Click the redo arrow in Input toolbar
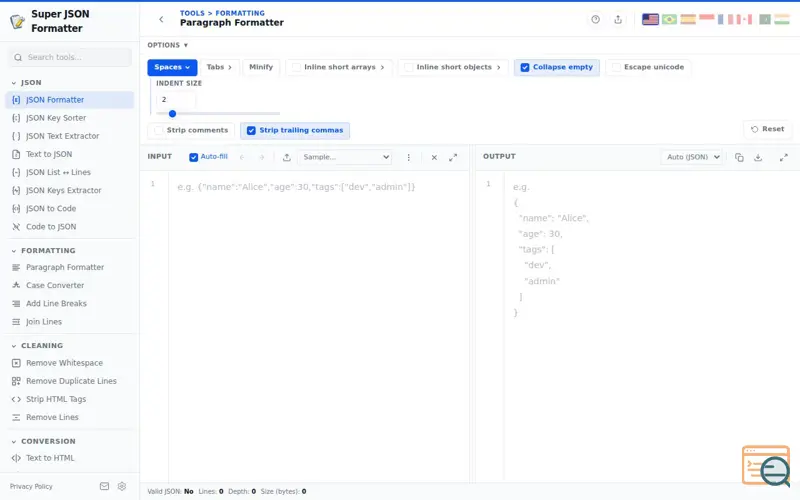800x500 pixels. [262, 157]
